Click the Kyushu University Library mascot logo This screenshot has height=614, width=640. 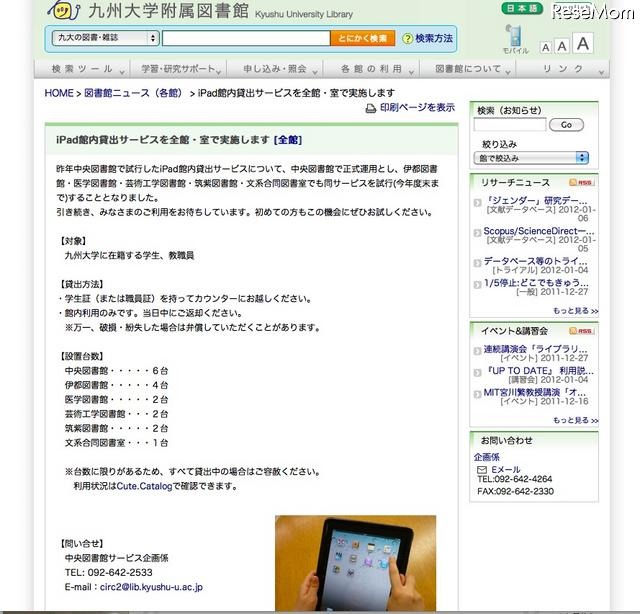64,10
